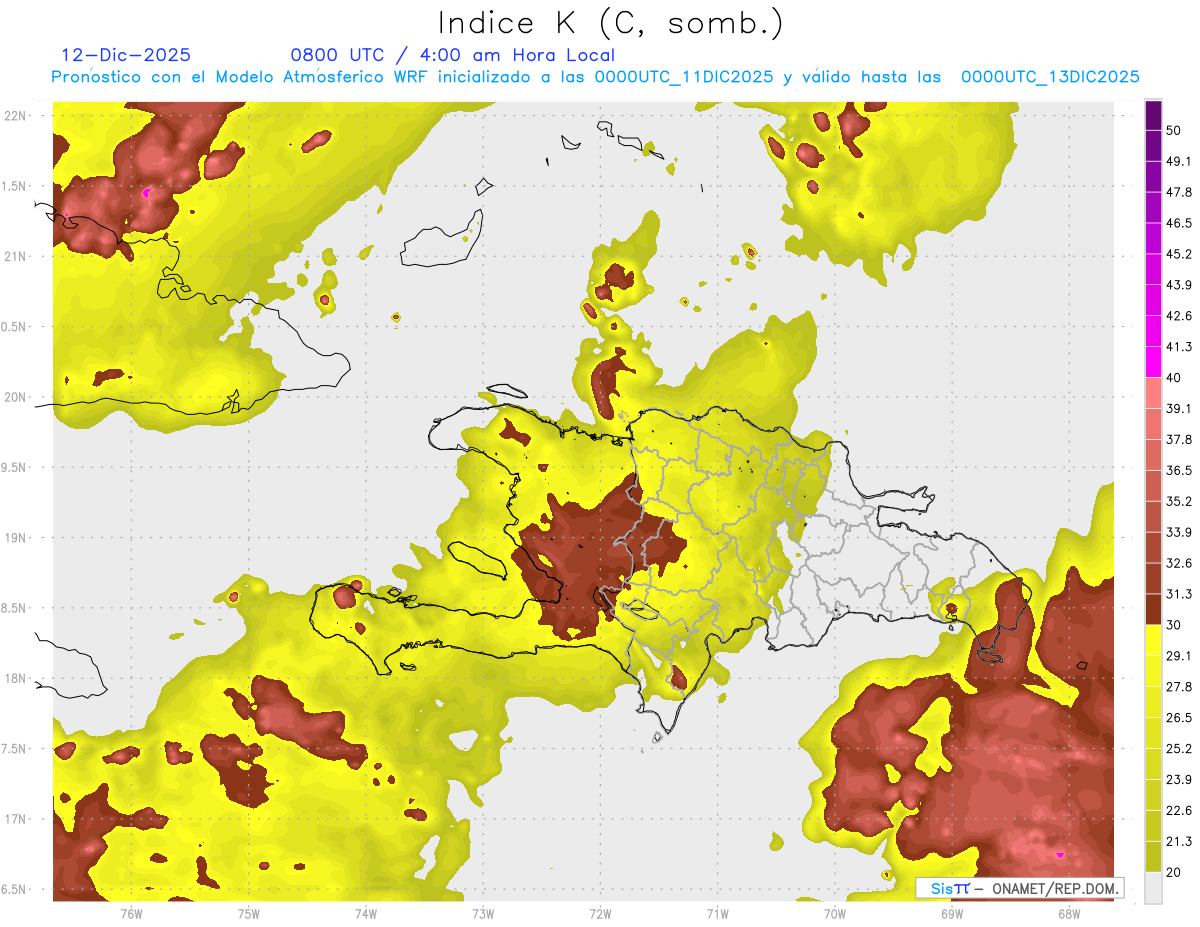Image resolution: width=1200 pixels, height=927 pixels.
Task: Click colorbar value "43.9"
Action: tap(1179, 285)
